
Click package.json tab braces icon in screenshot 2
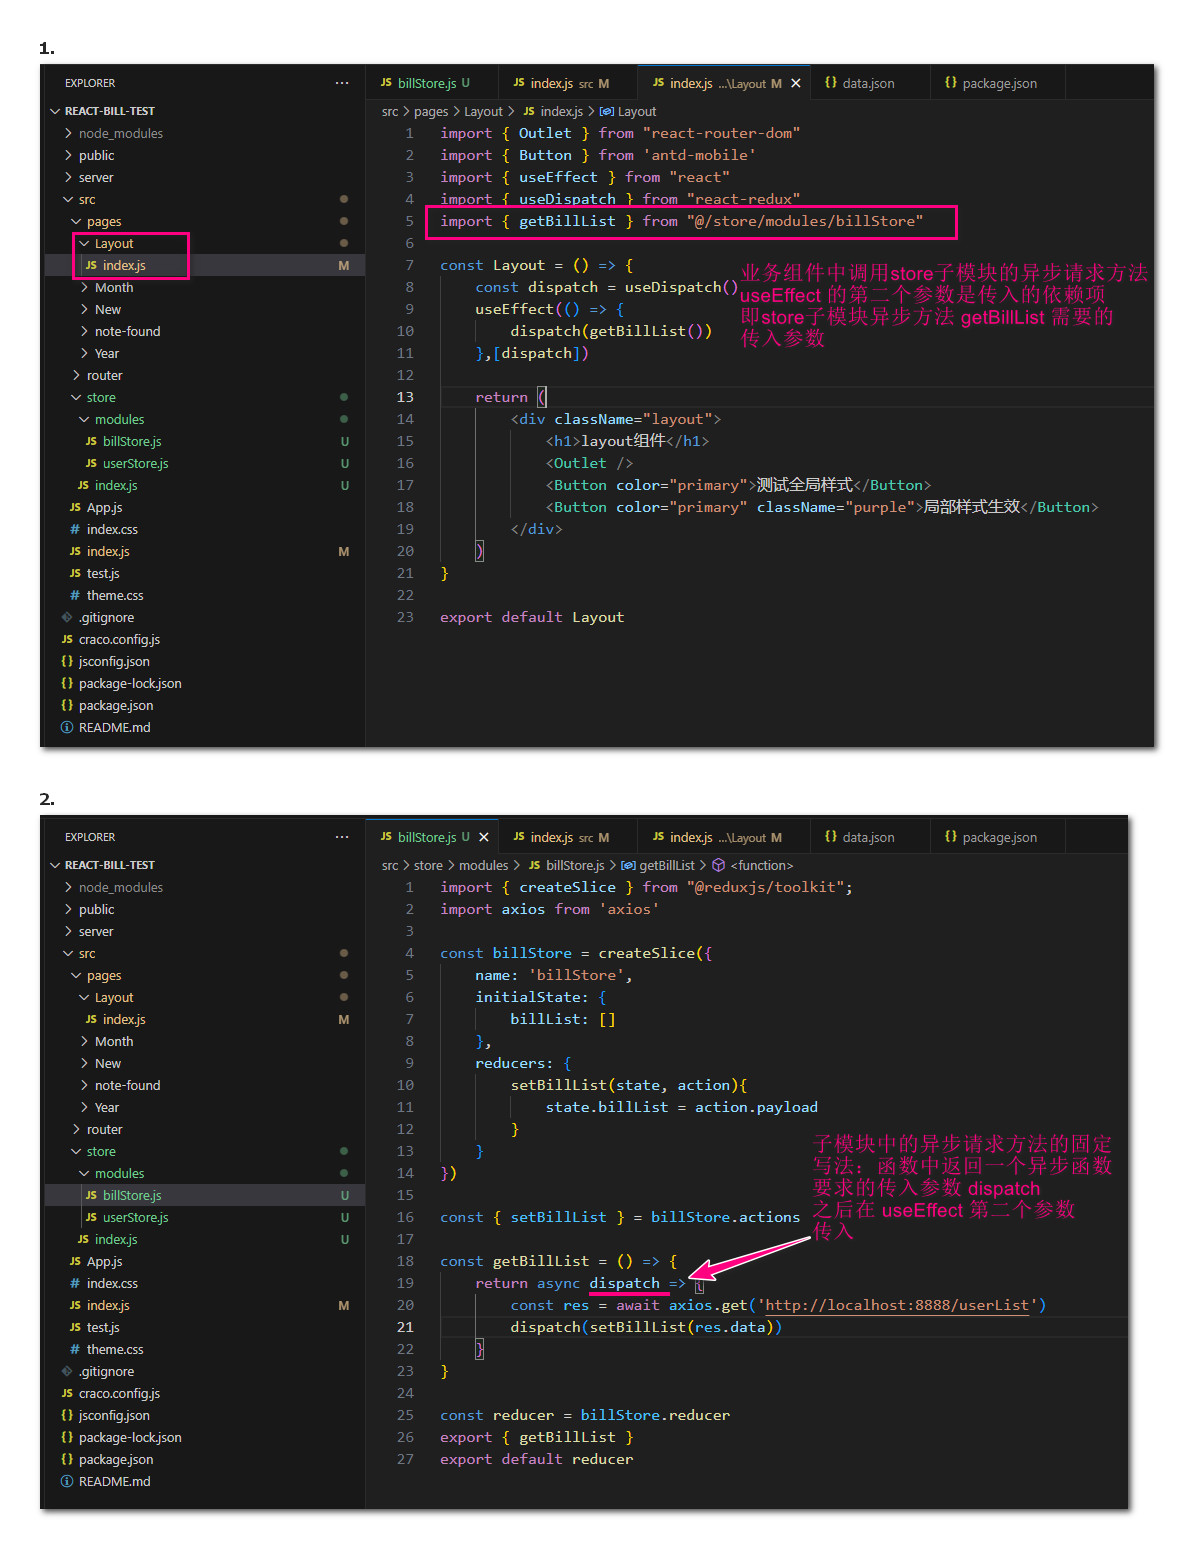coord(951,837)
